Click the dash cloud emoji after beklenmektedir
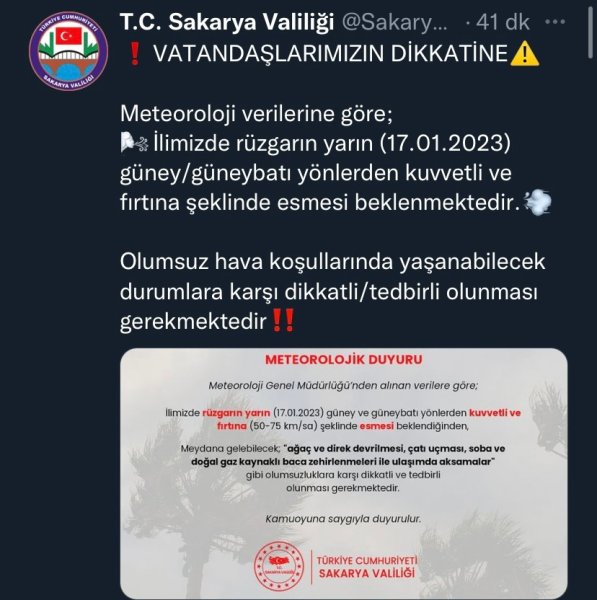Screen dimensions: 597x600 (x=538, y=202)
